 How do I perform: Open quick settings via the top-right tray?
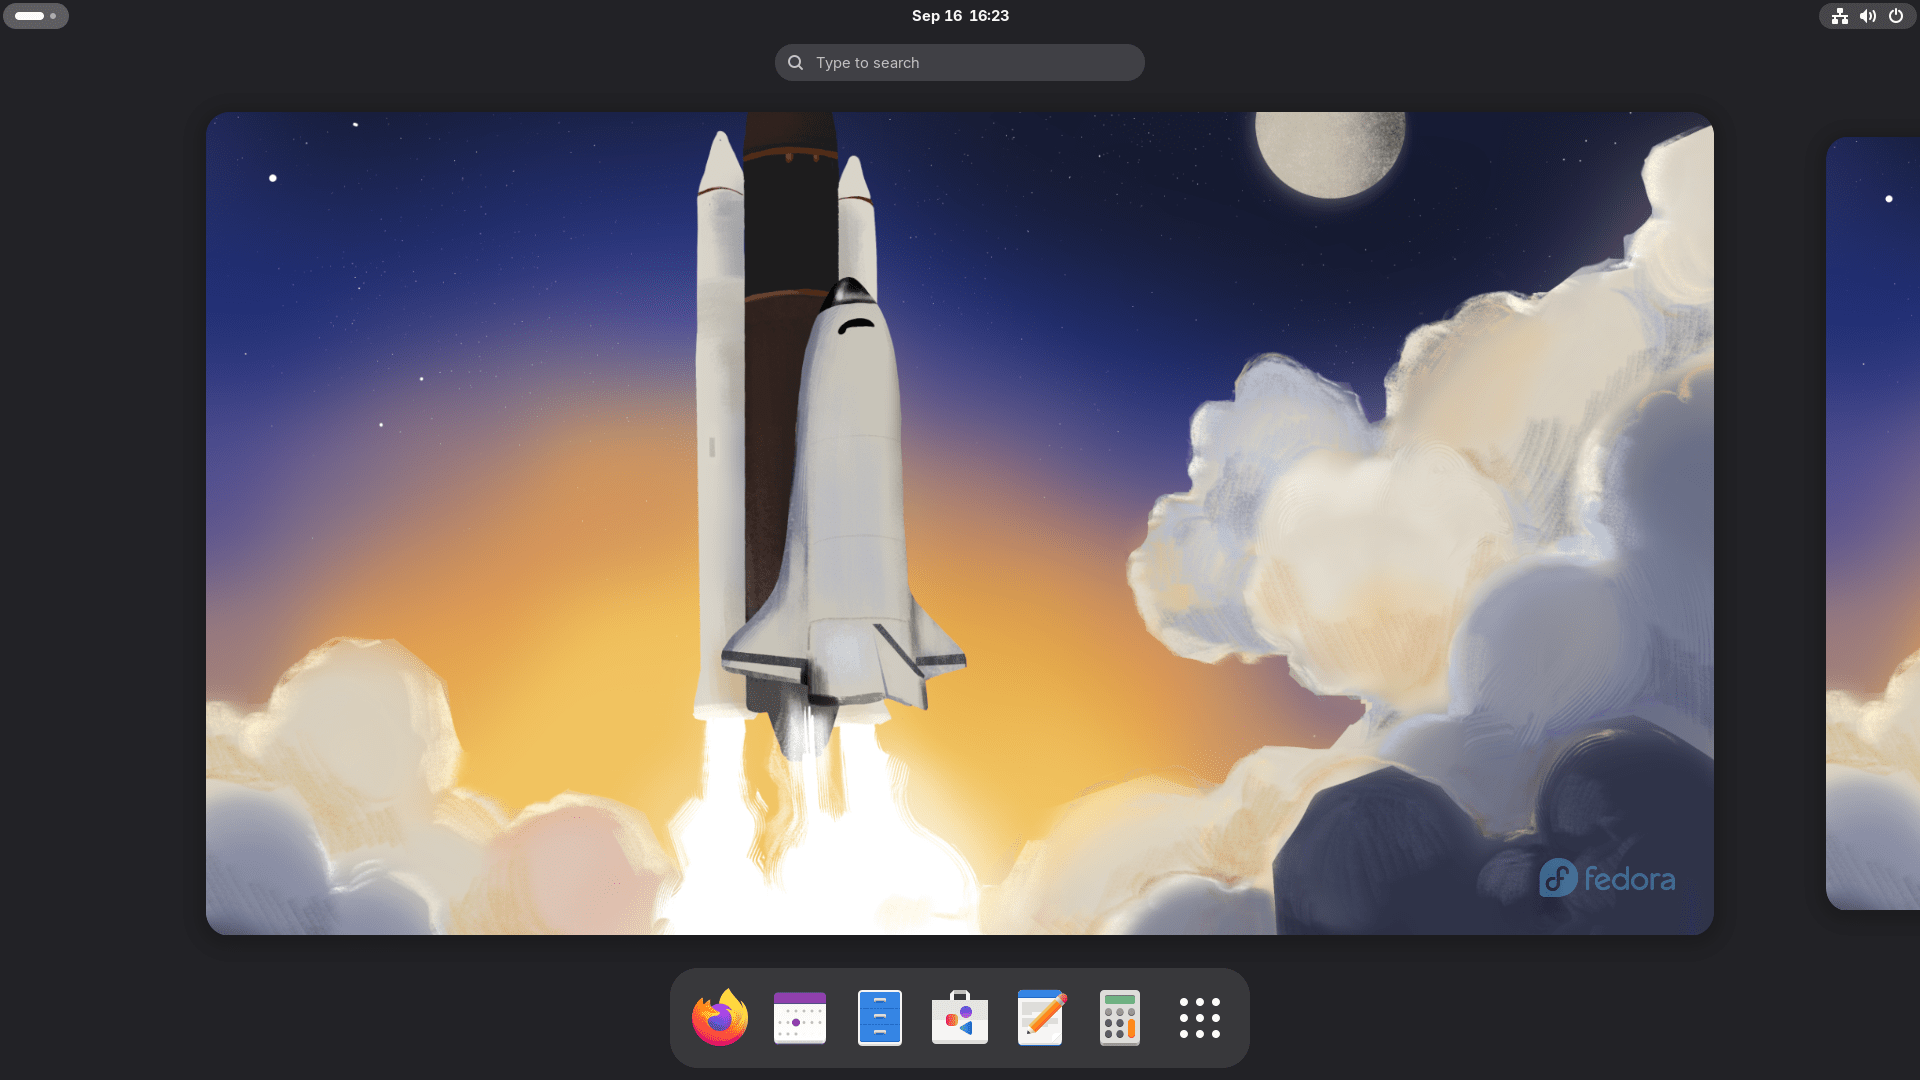click(1868, 16)
